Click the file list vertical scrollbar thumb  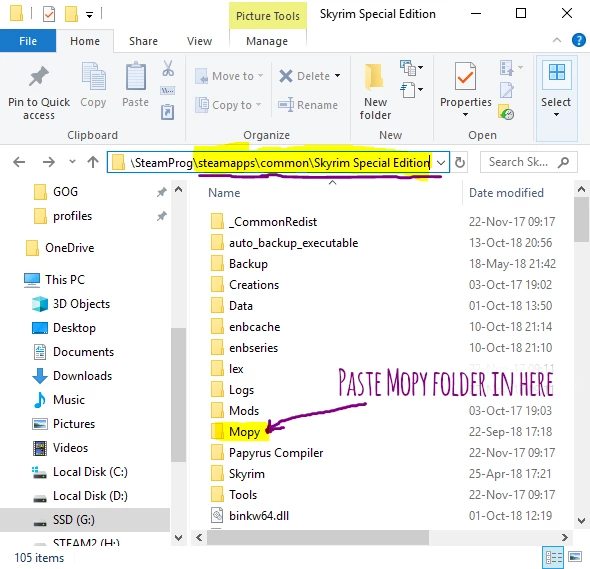point(582,219)
